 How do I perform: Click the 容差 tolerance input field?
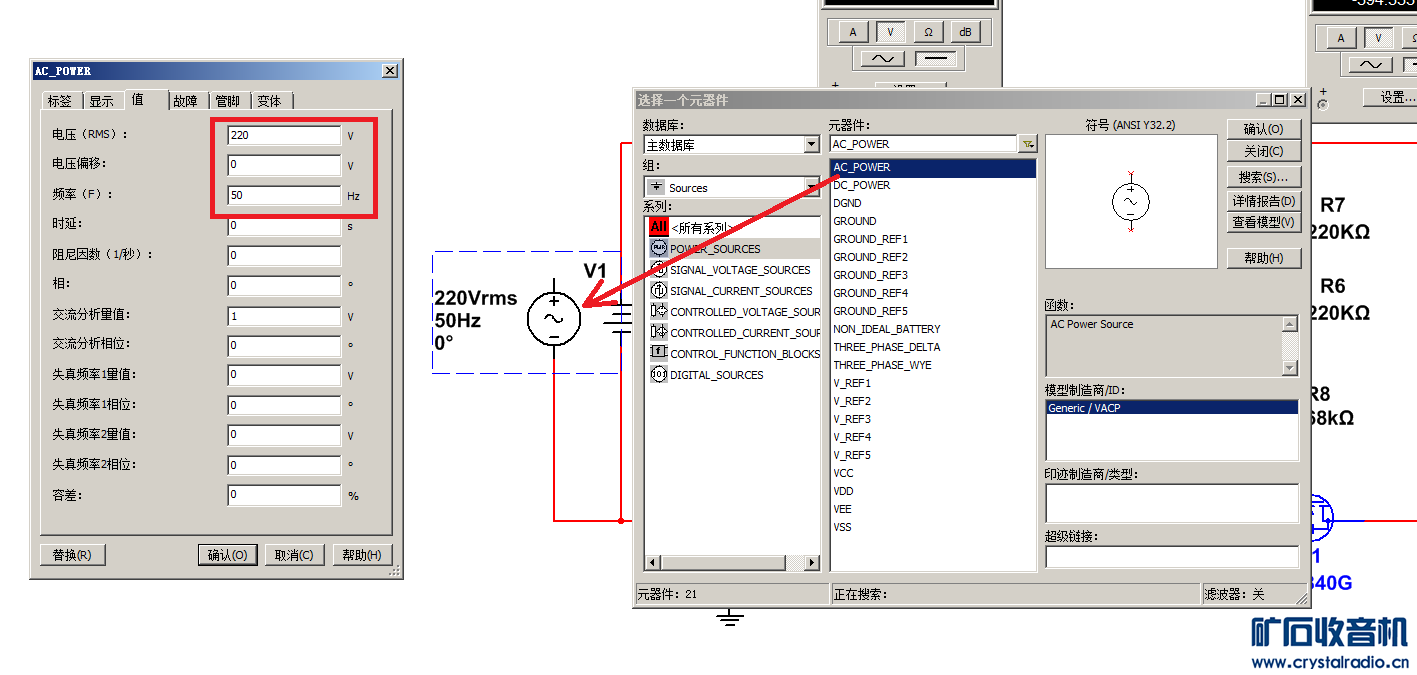click(284, 495)
